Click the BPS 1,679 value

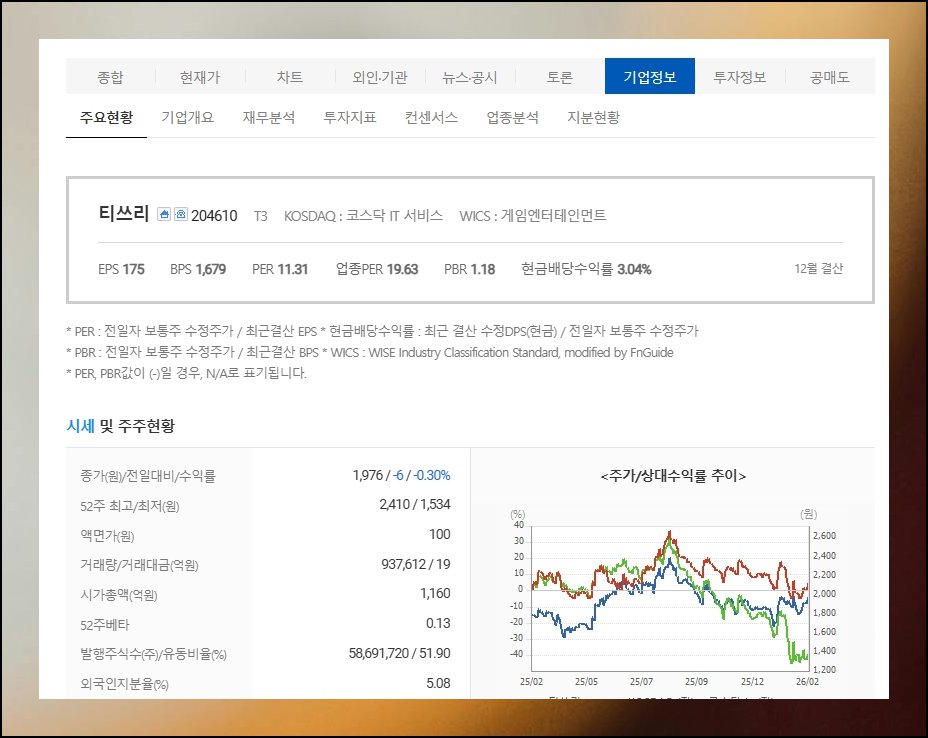click(198, 269)
